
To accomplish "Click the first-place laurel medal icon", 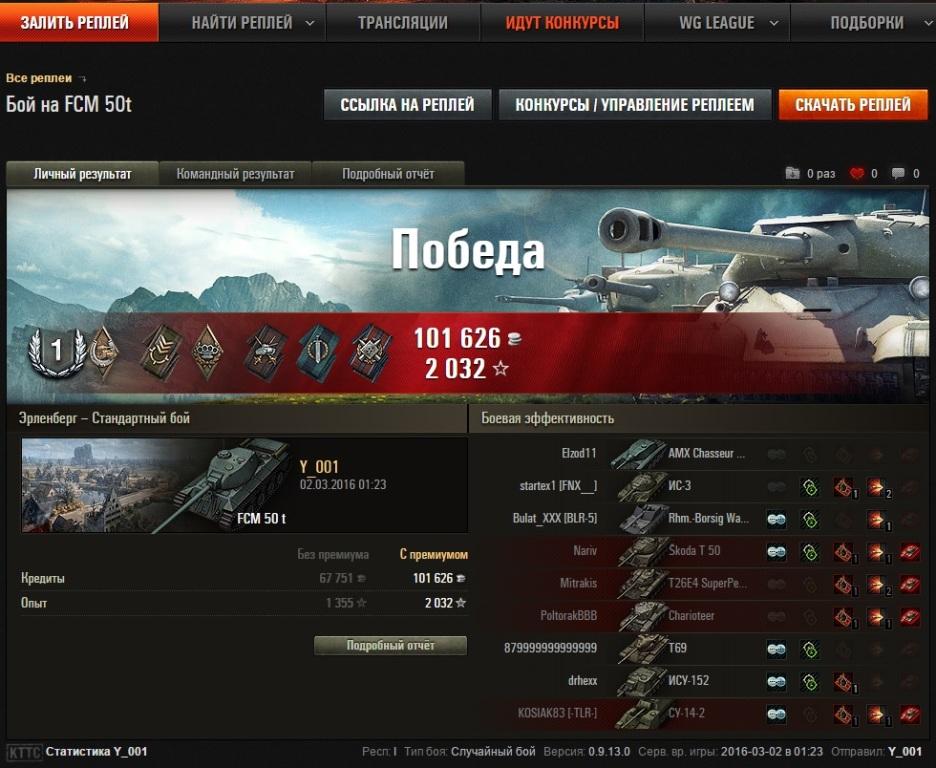I will [57, 351].
